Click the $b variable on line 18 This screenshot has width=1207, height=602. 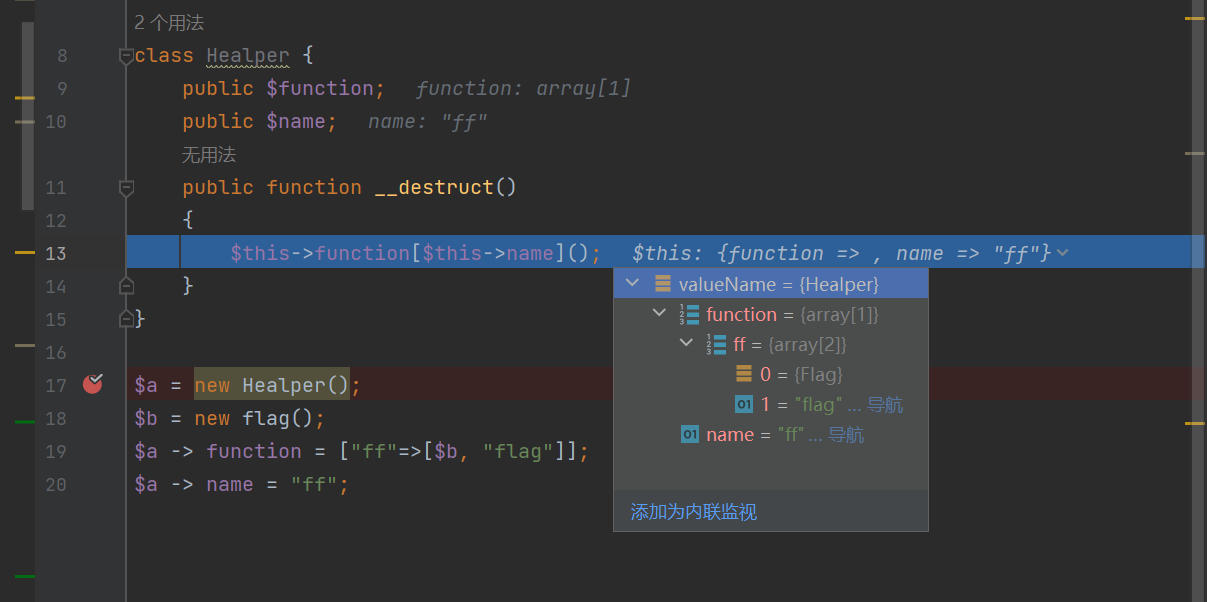click(146, 418)
